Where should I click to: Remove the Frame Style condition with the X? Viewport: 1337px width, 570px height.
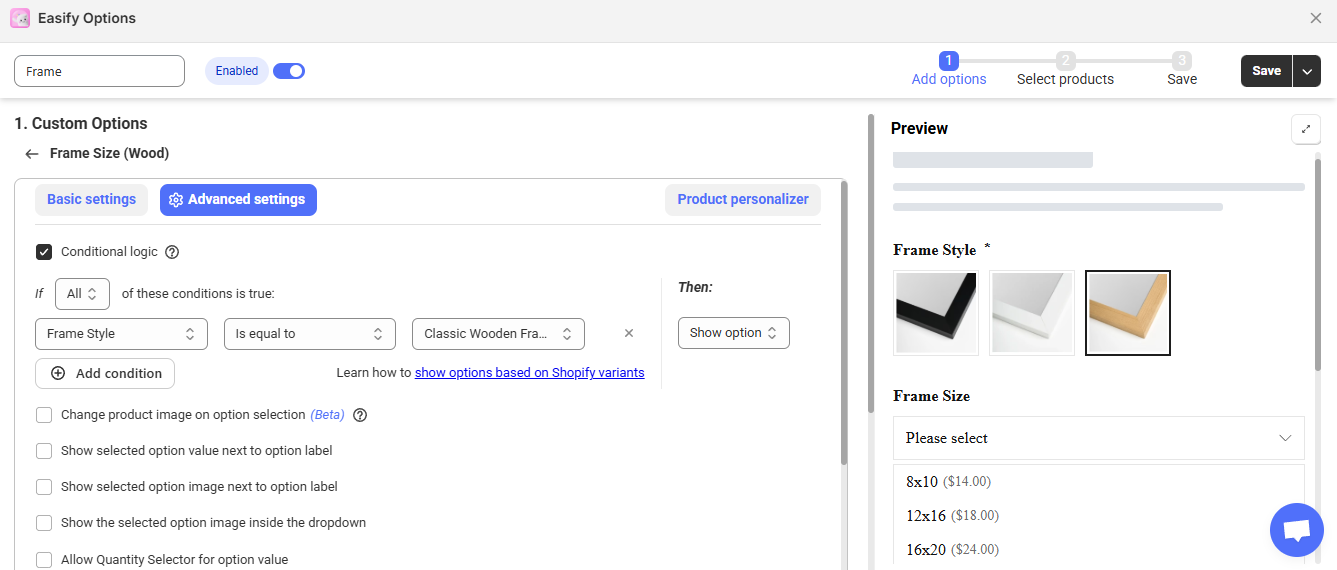pyautogui.click(x=629, y=334)
